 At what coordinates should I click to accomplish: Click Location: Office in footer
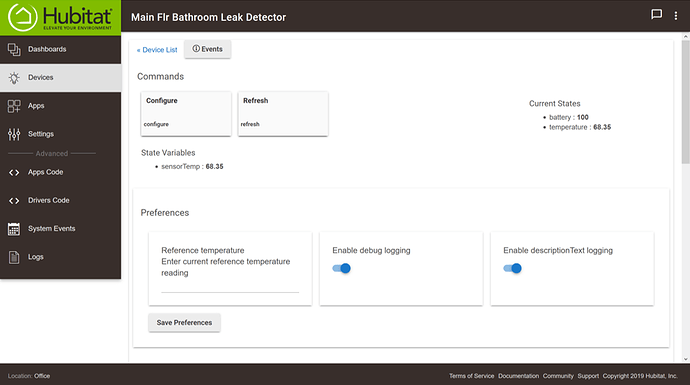pyautogui.click(x=29, y=376)
